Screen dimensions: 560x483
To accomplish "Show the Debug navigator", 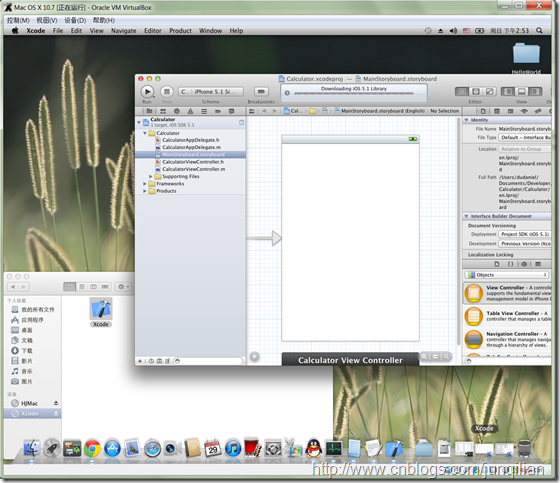I will pyautogui.click(x=204, y=111).
